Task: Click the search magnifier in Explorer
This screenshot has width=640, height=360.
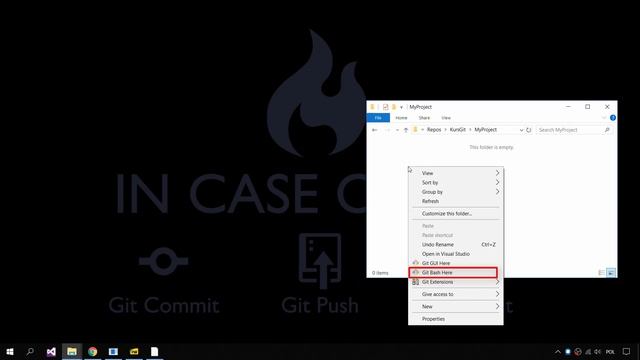Action: 607,130
